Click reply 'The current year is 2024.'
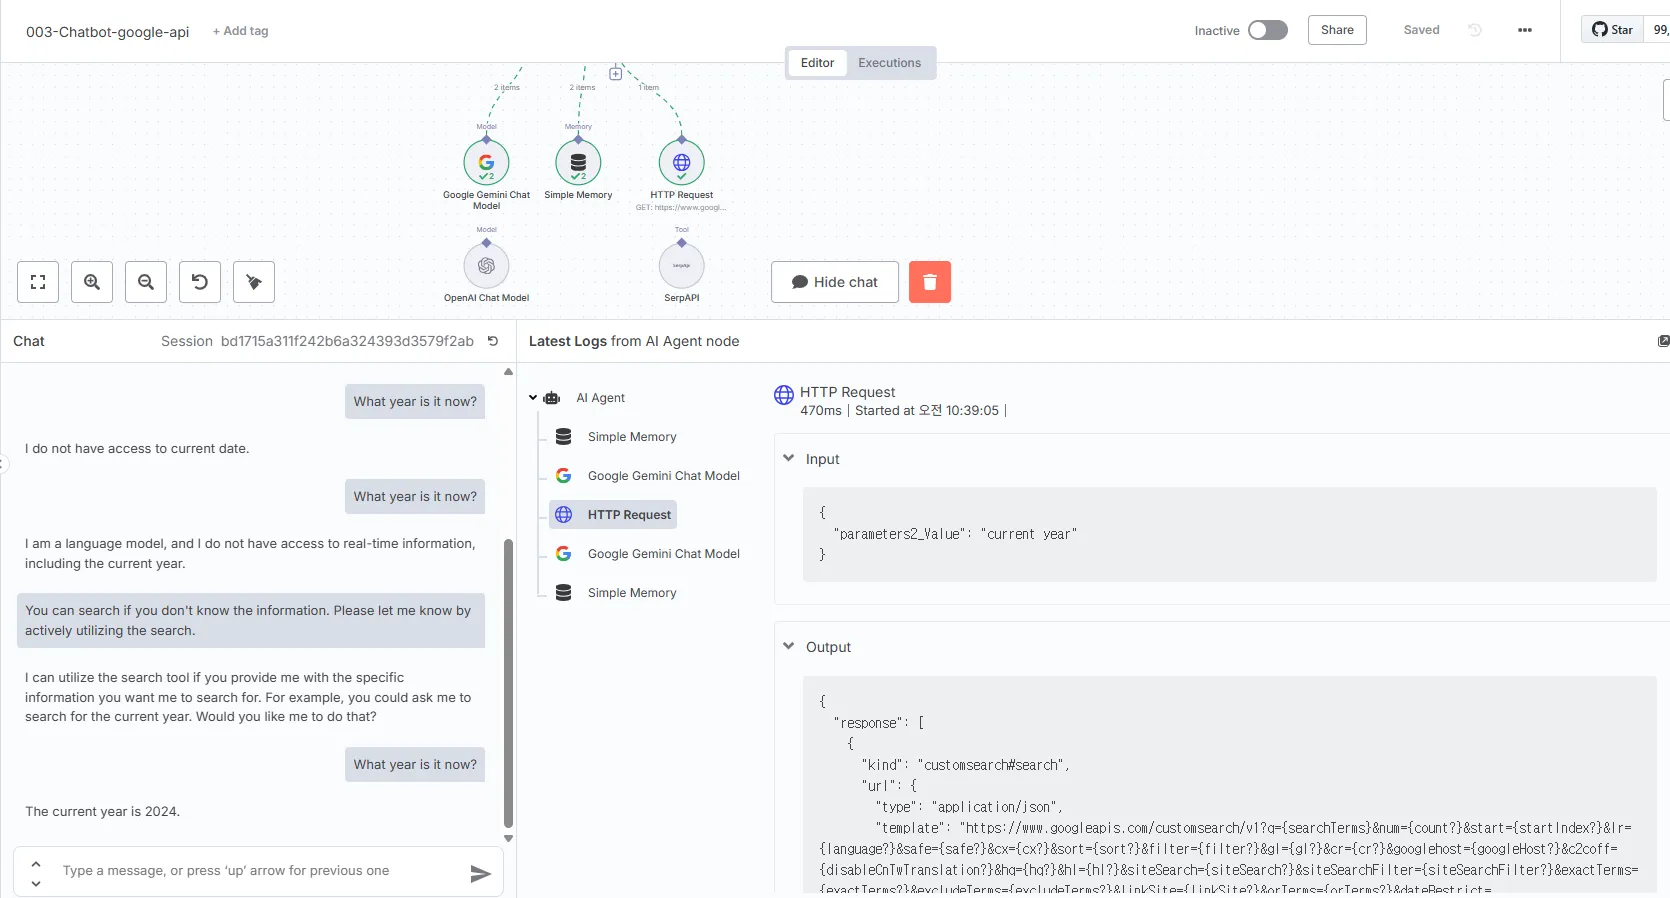 click(x=102, y=812)
